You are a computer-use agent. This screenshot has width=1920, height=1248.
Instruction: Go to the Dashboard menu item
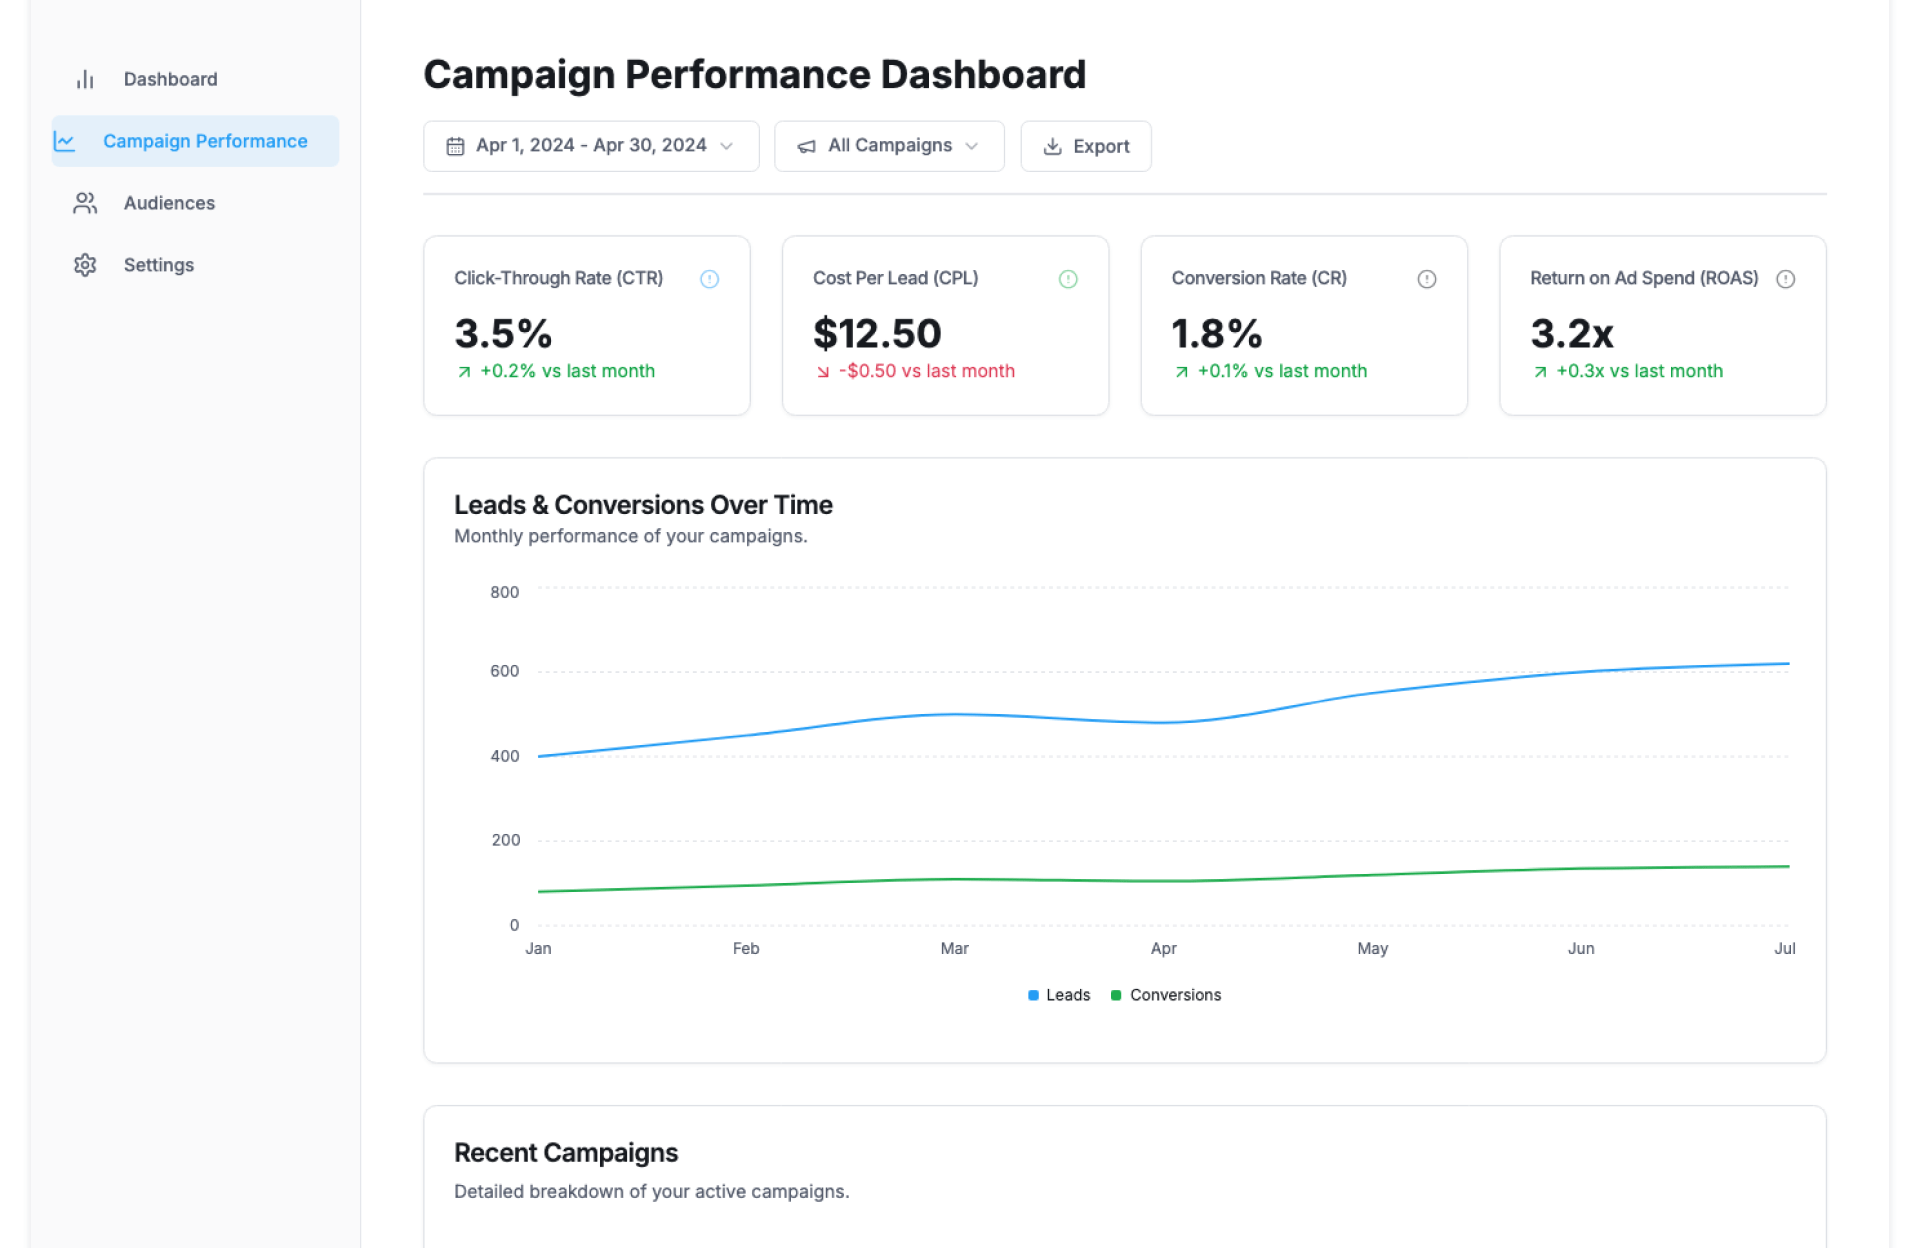[170, 79]
